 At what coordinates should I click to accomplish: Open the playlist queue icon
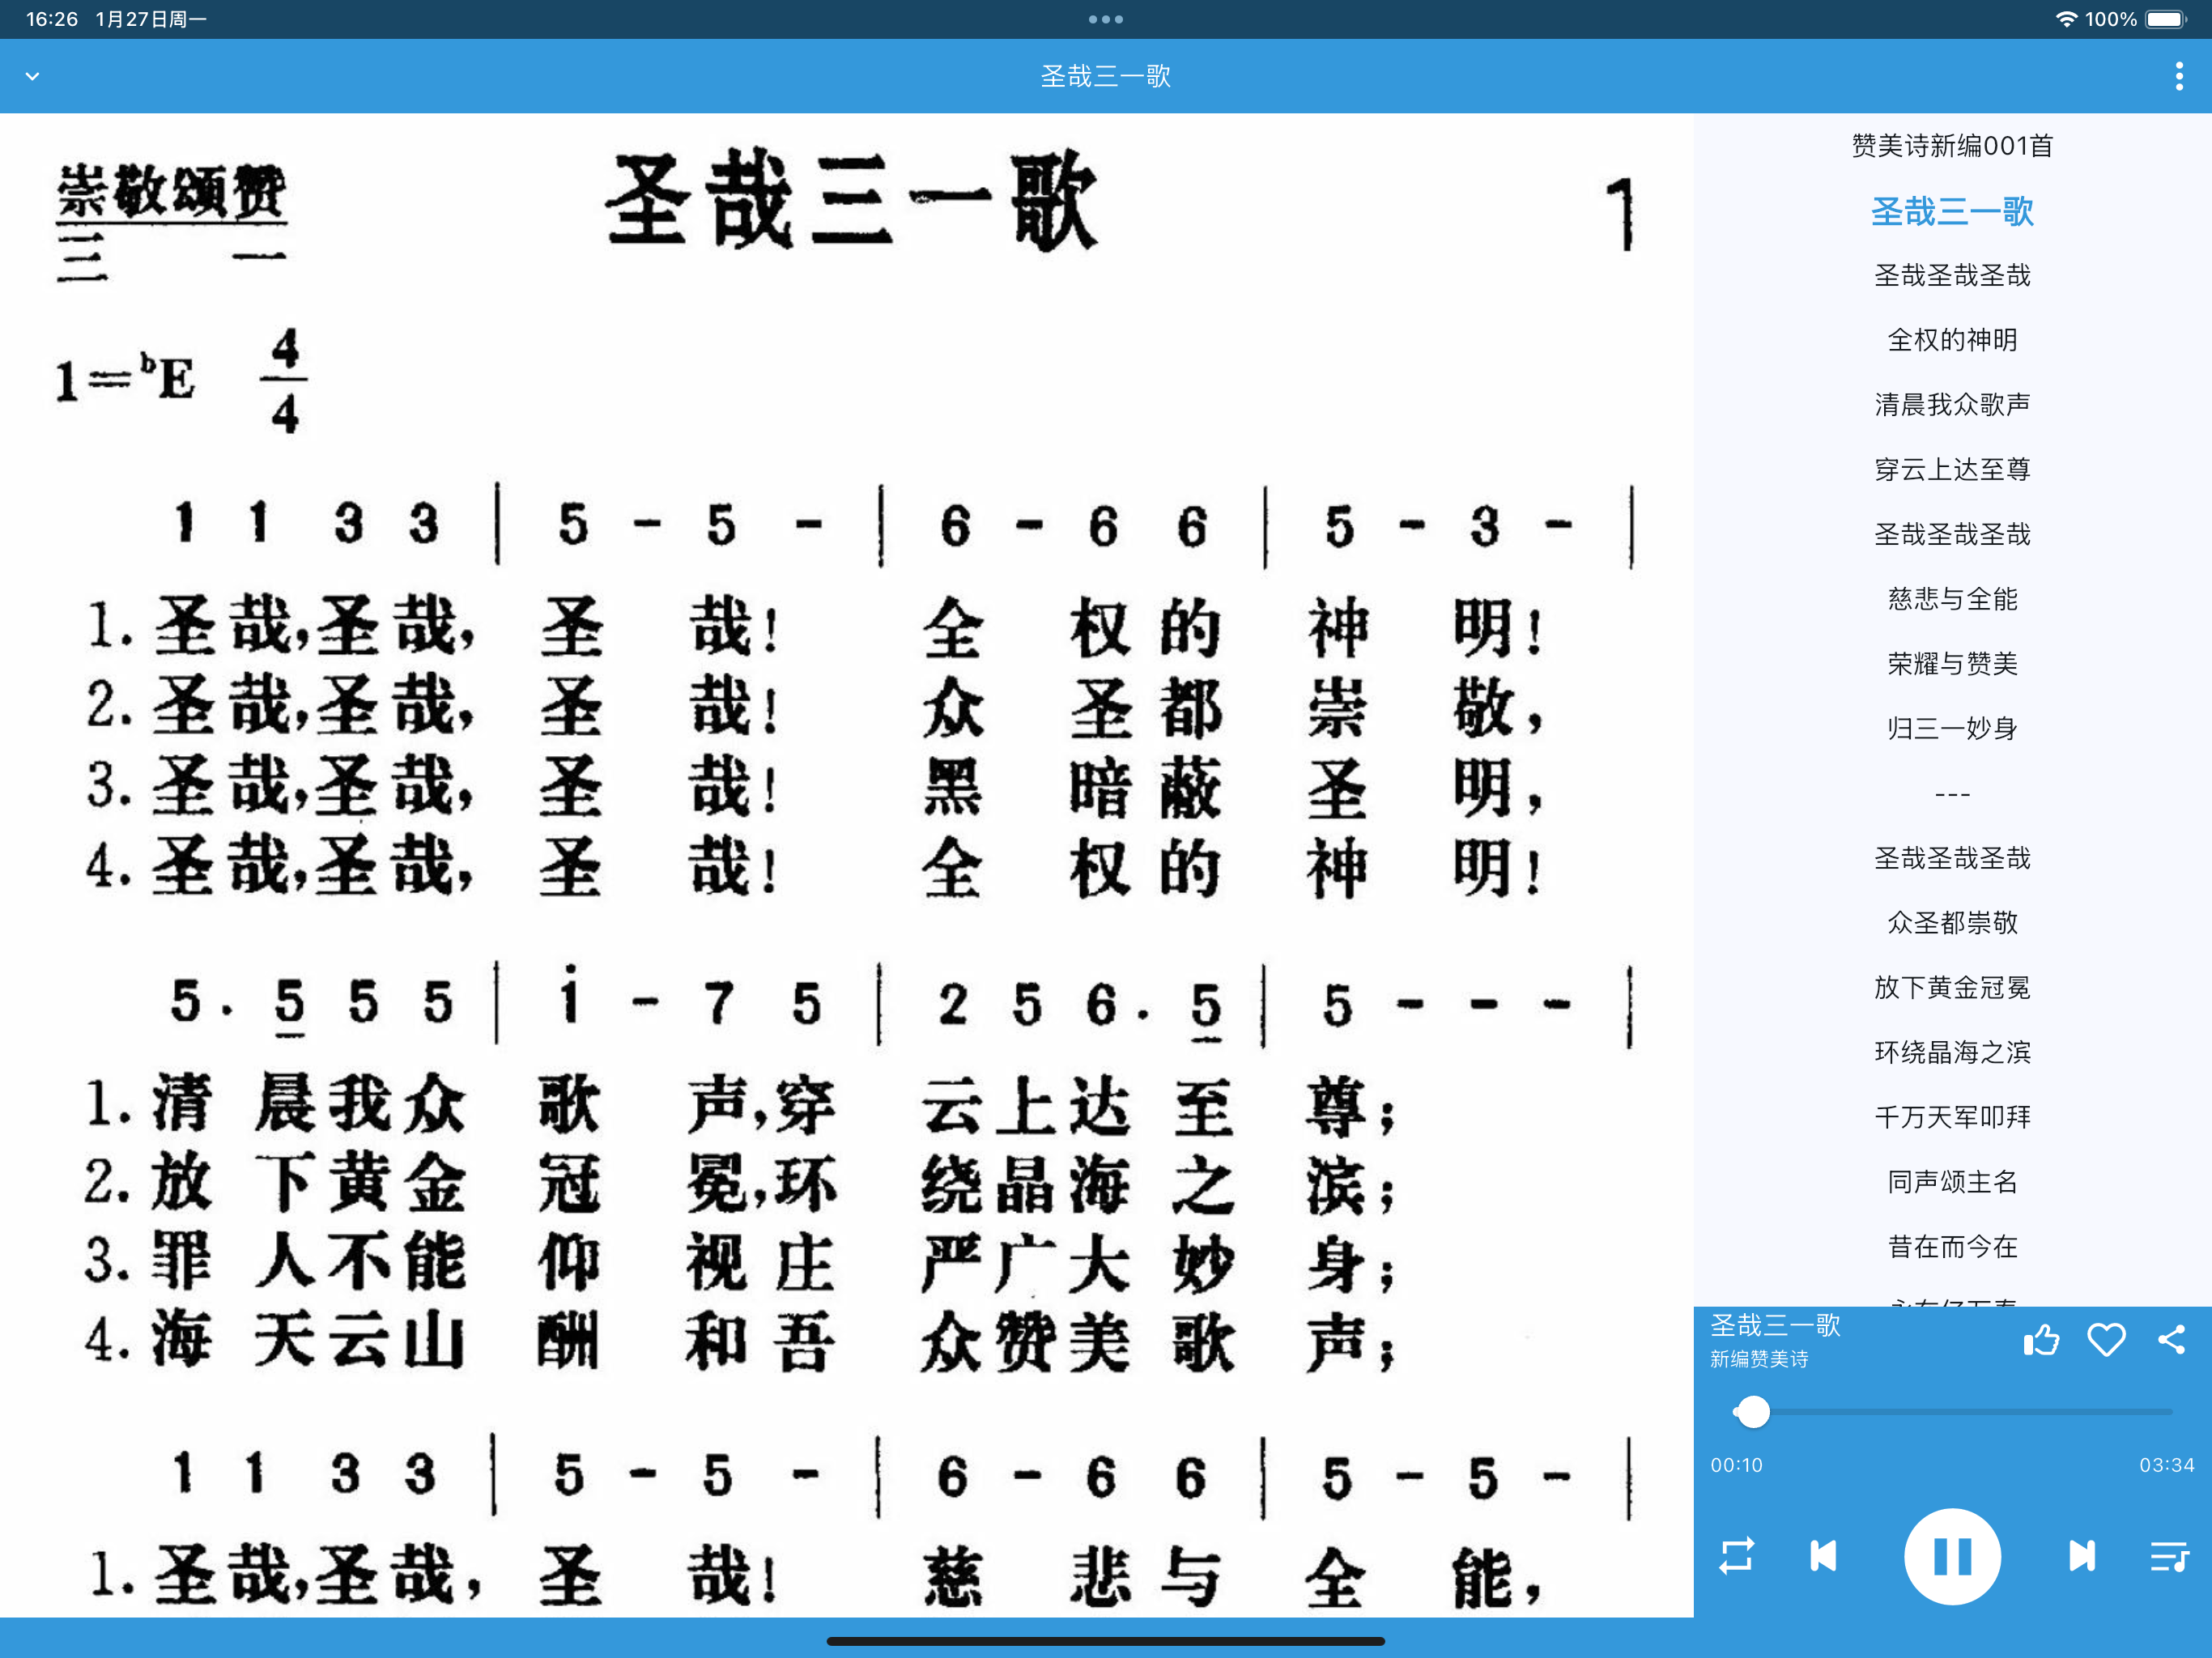2169,1556
